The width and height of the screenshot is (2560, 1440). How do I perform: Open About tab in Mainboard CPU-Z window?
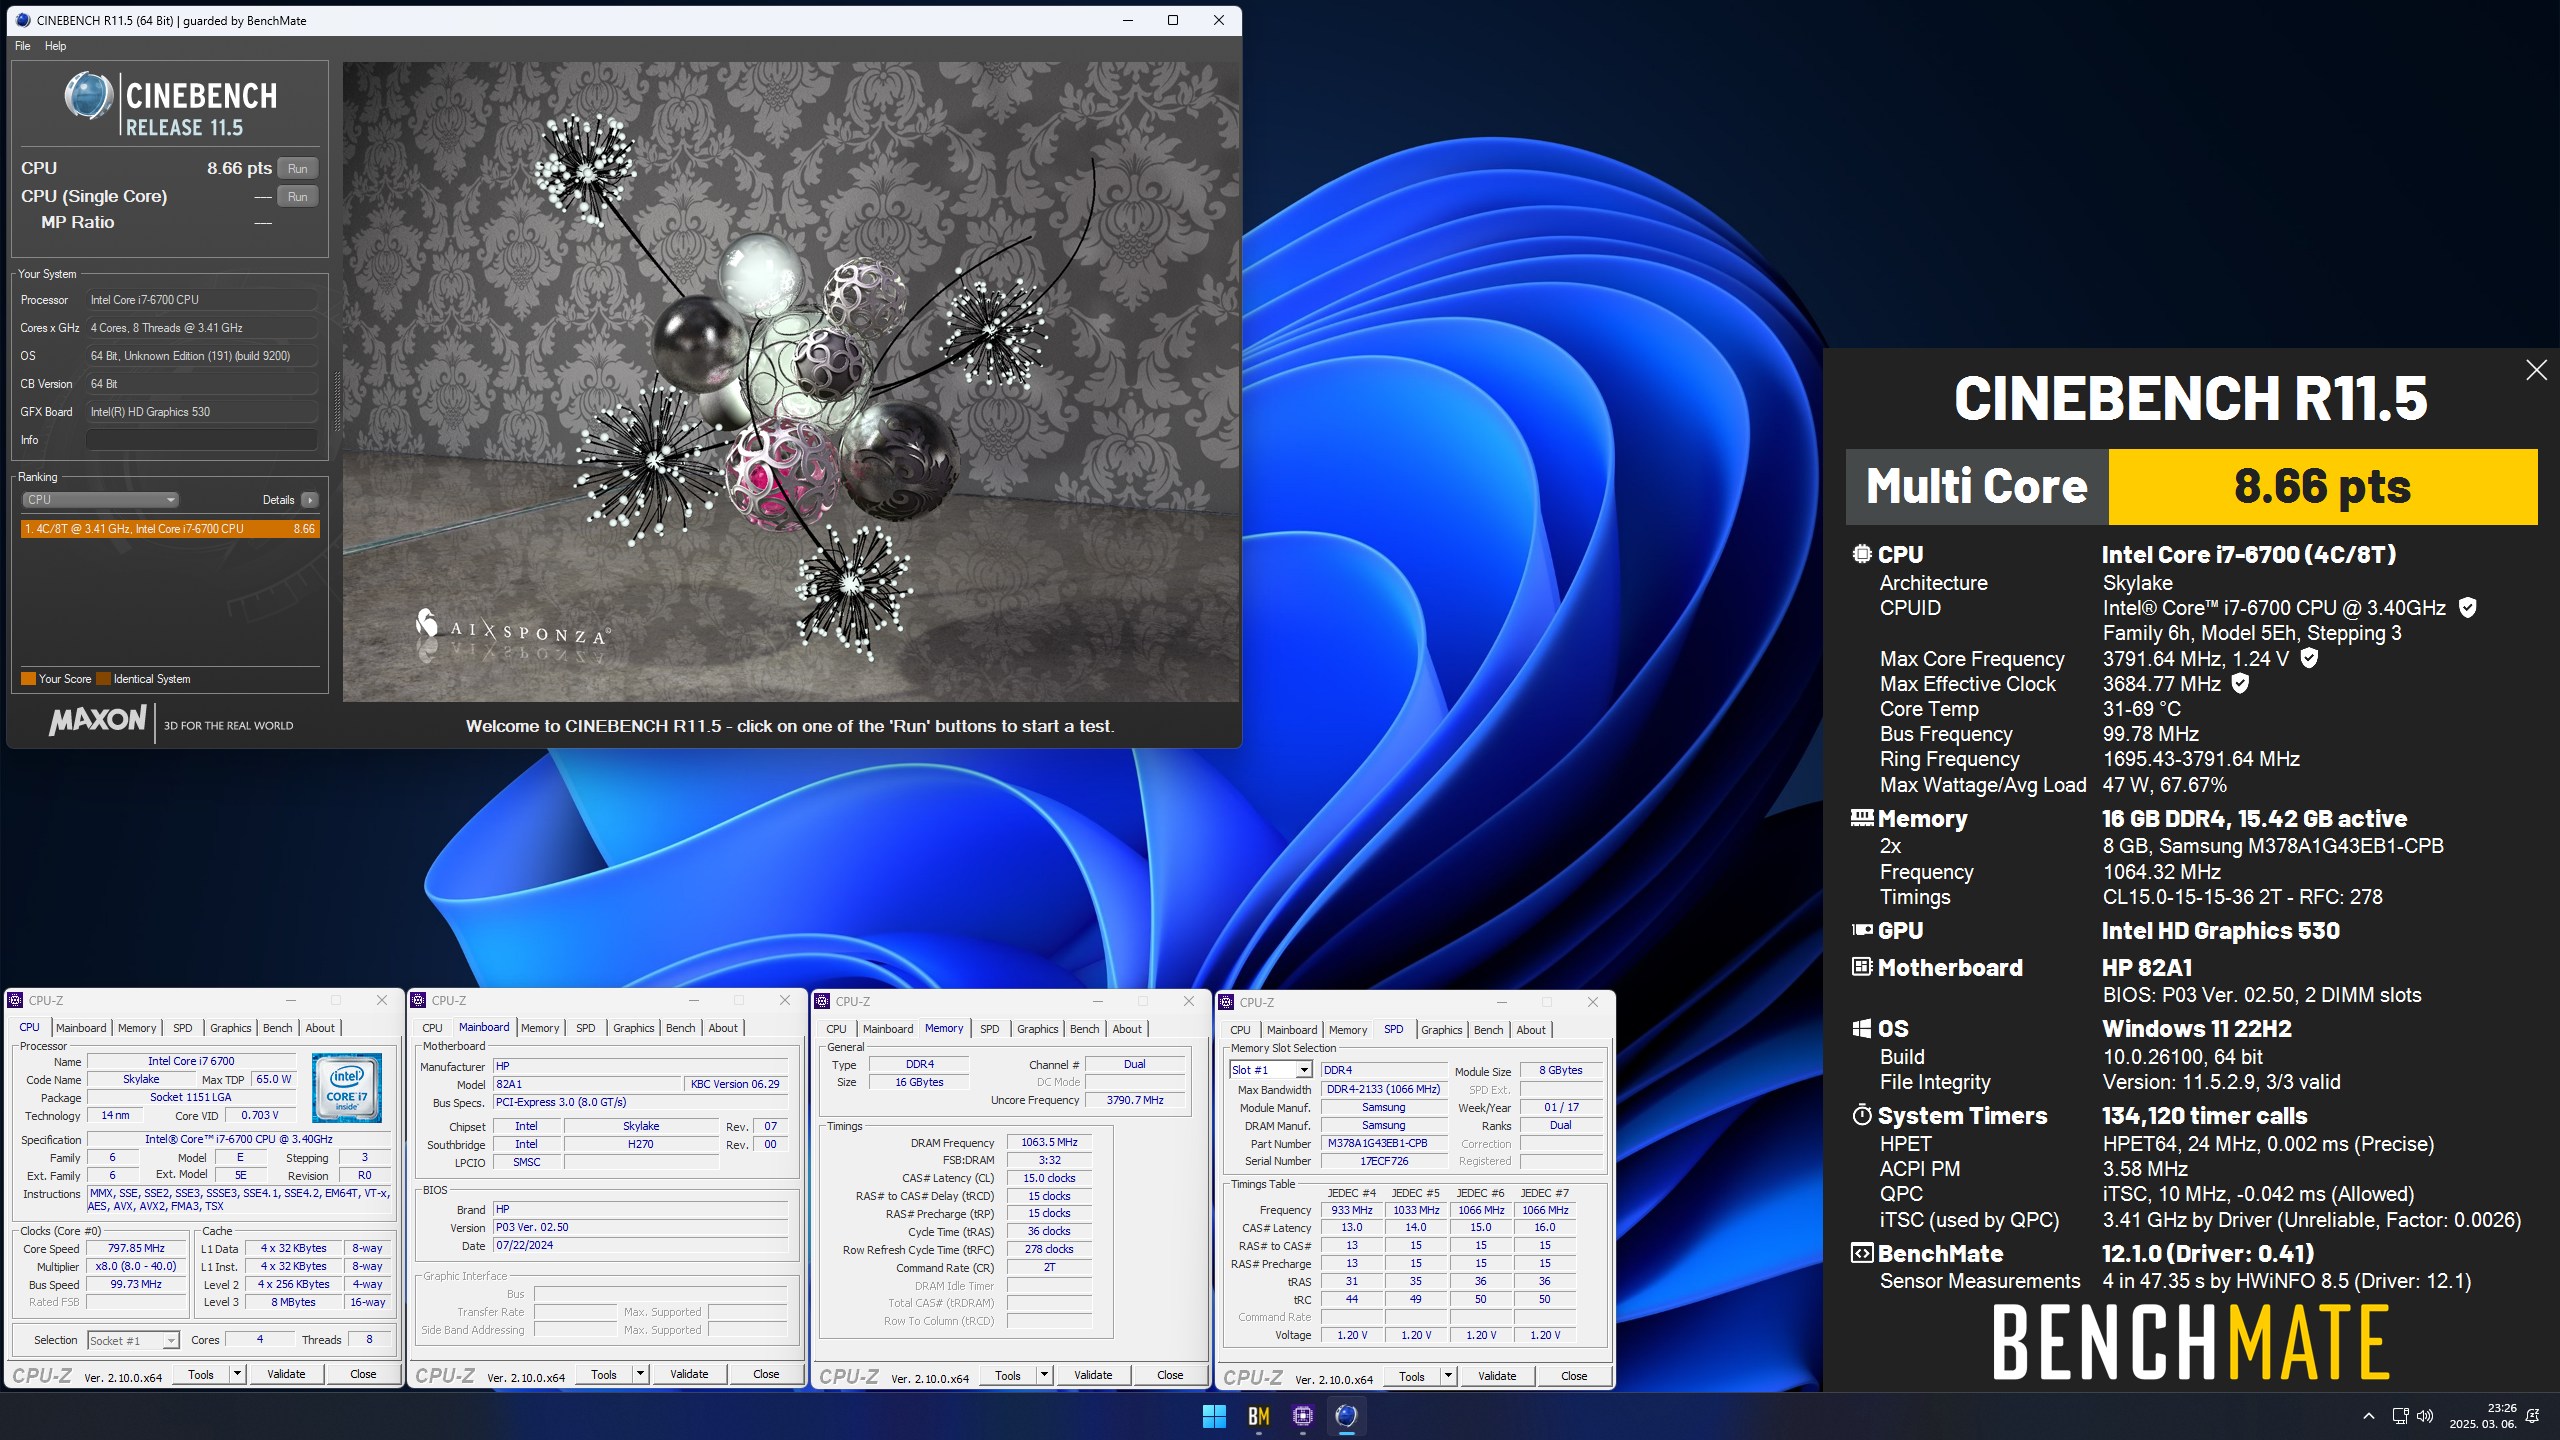click(723, 1027)
